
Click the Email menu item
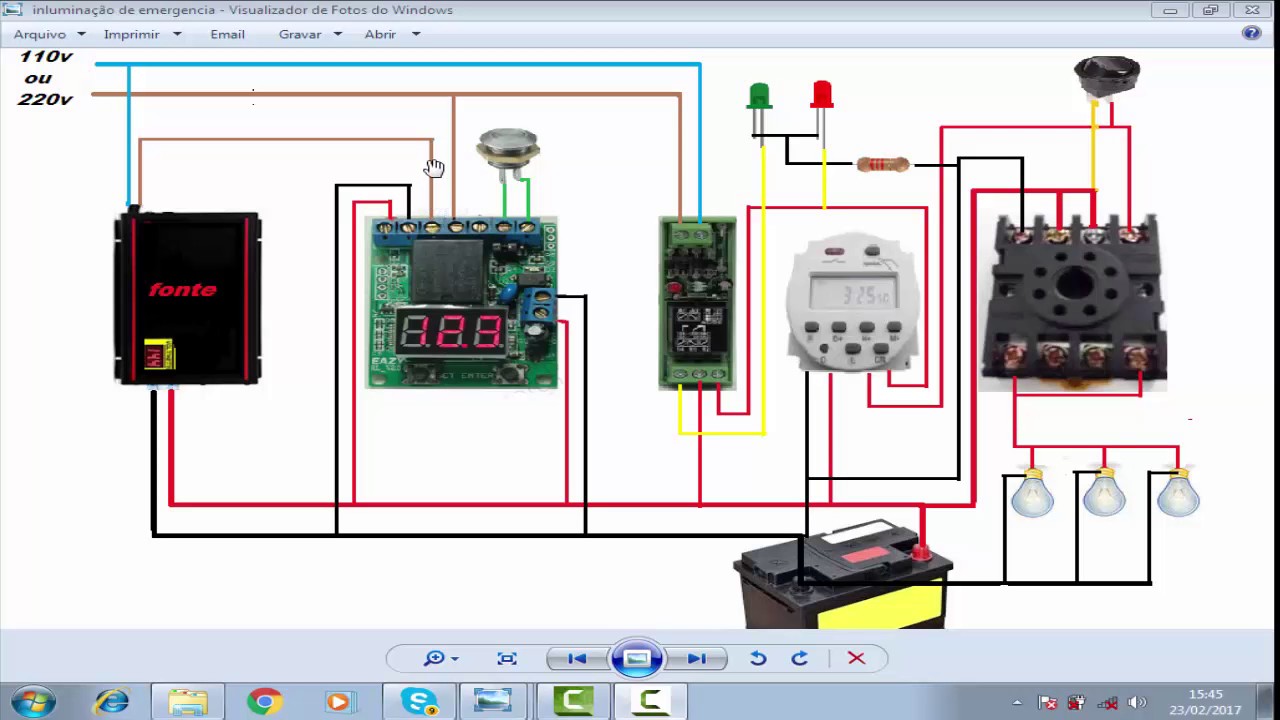pyautogui.click(x=227, y=34)
